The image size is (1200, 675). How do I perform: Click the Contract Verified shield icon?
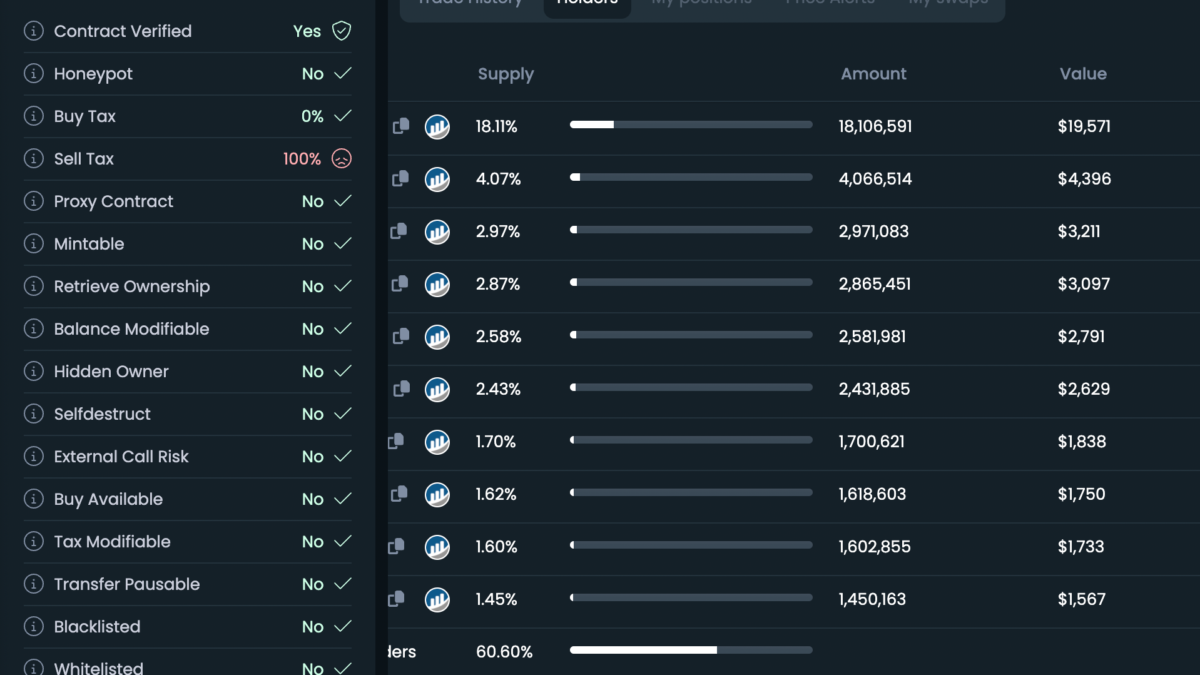(341, 31)
